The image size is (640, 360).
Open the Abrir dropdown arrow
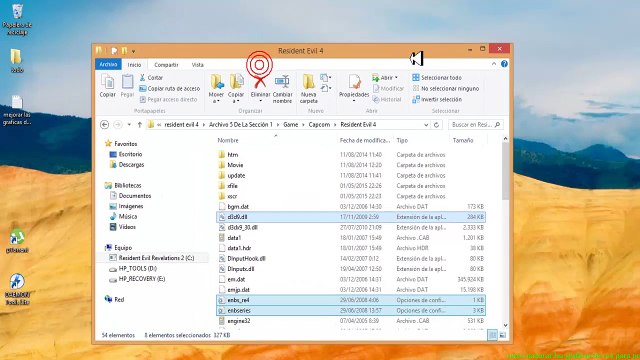pos(396,78)
